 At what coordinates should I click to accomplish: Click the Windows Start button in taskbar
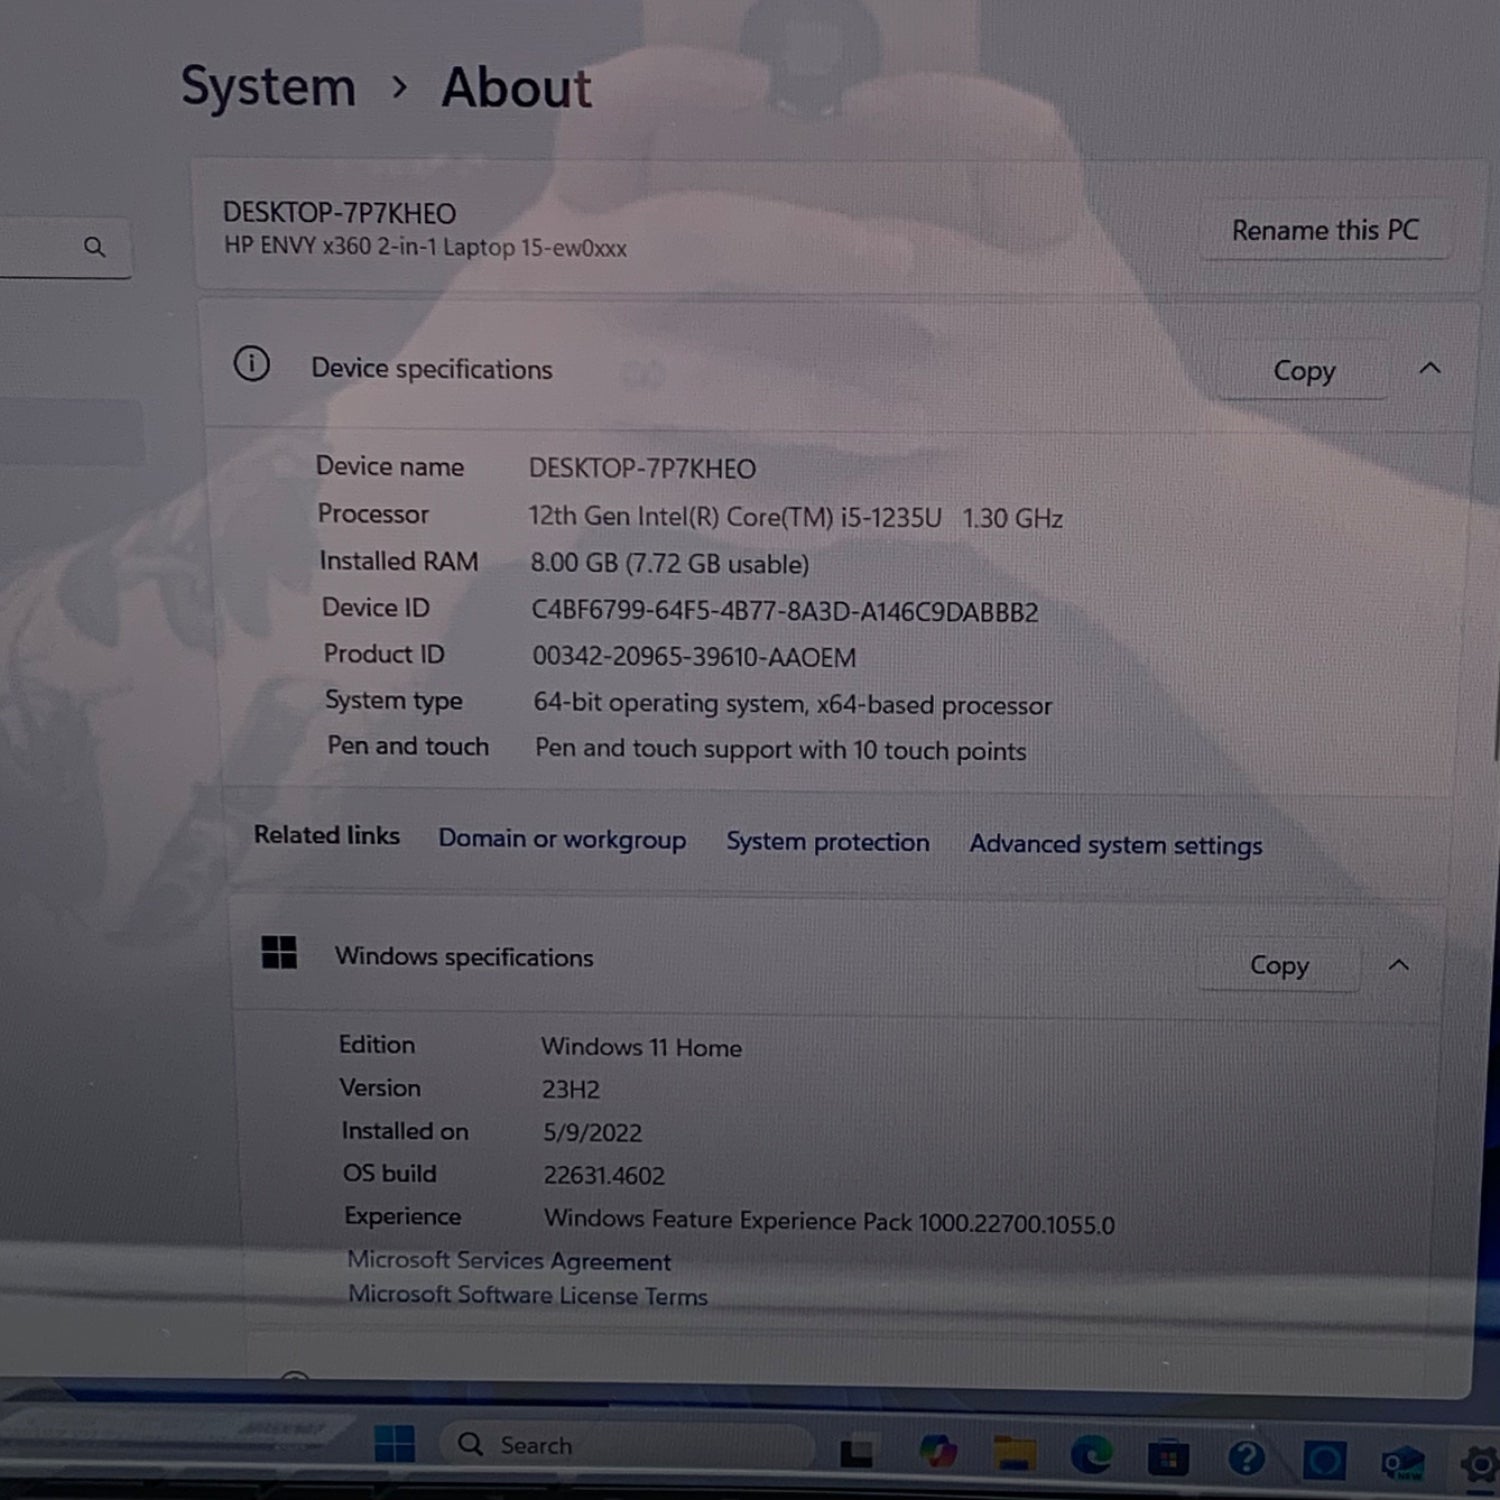click(395, 1444)
